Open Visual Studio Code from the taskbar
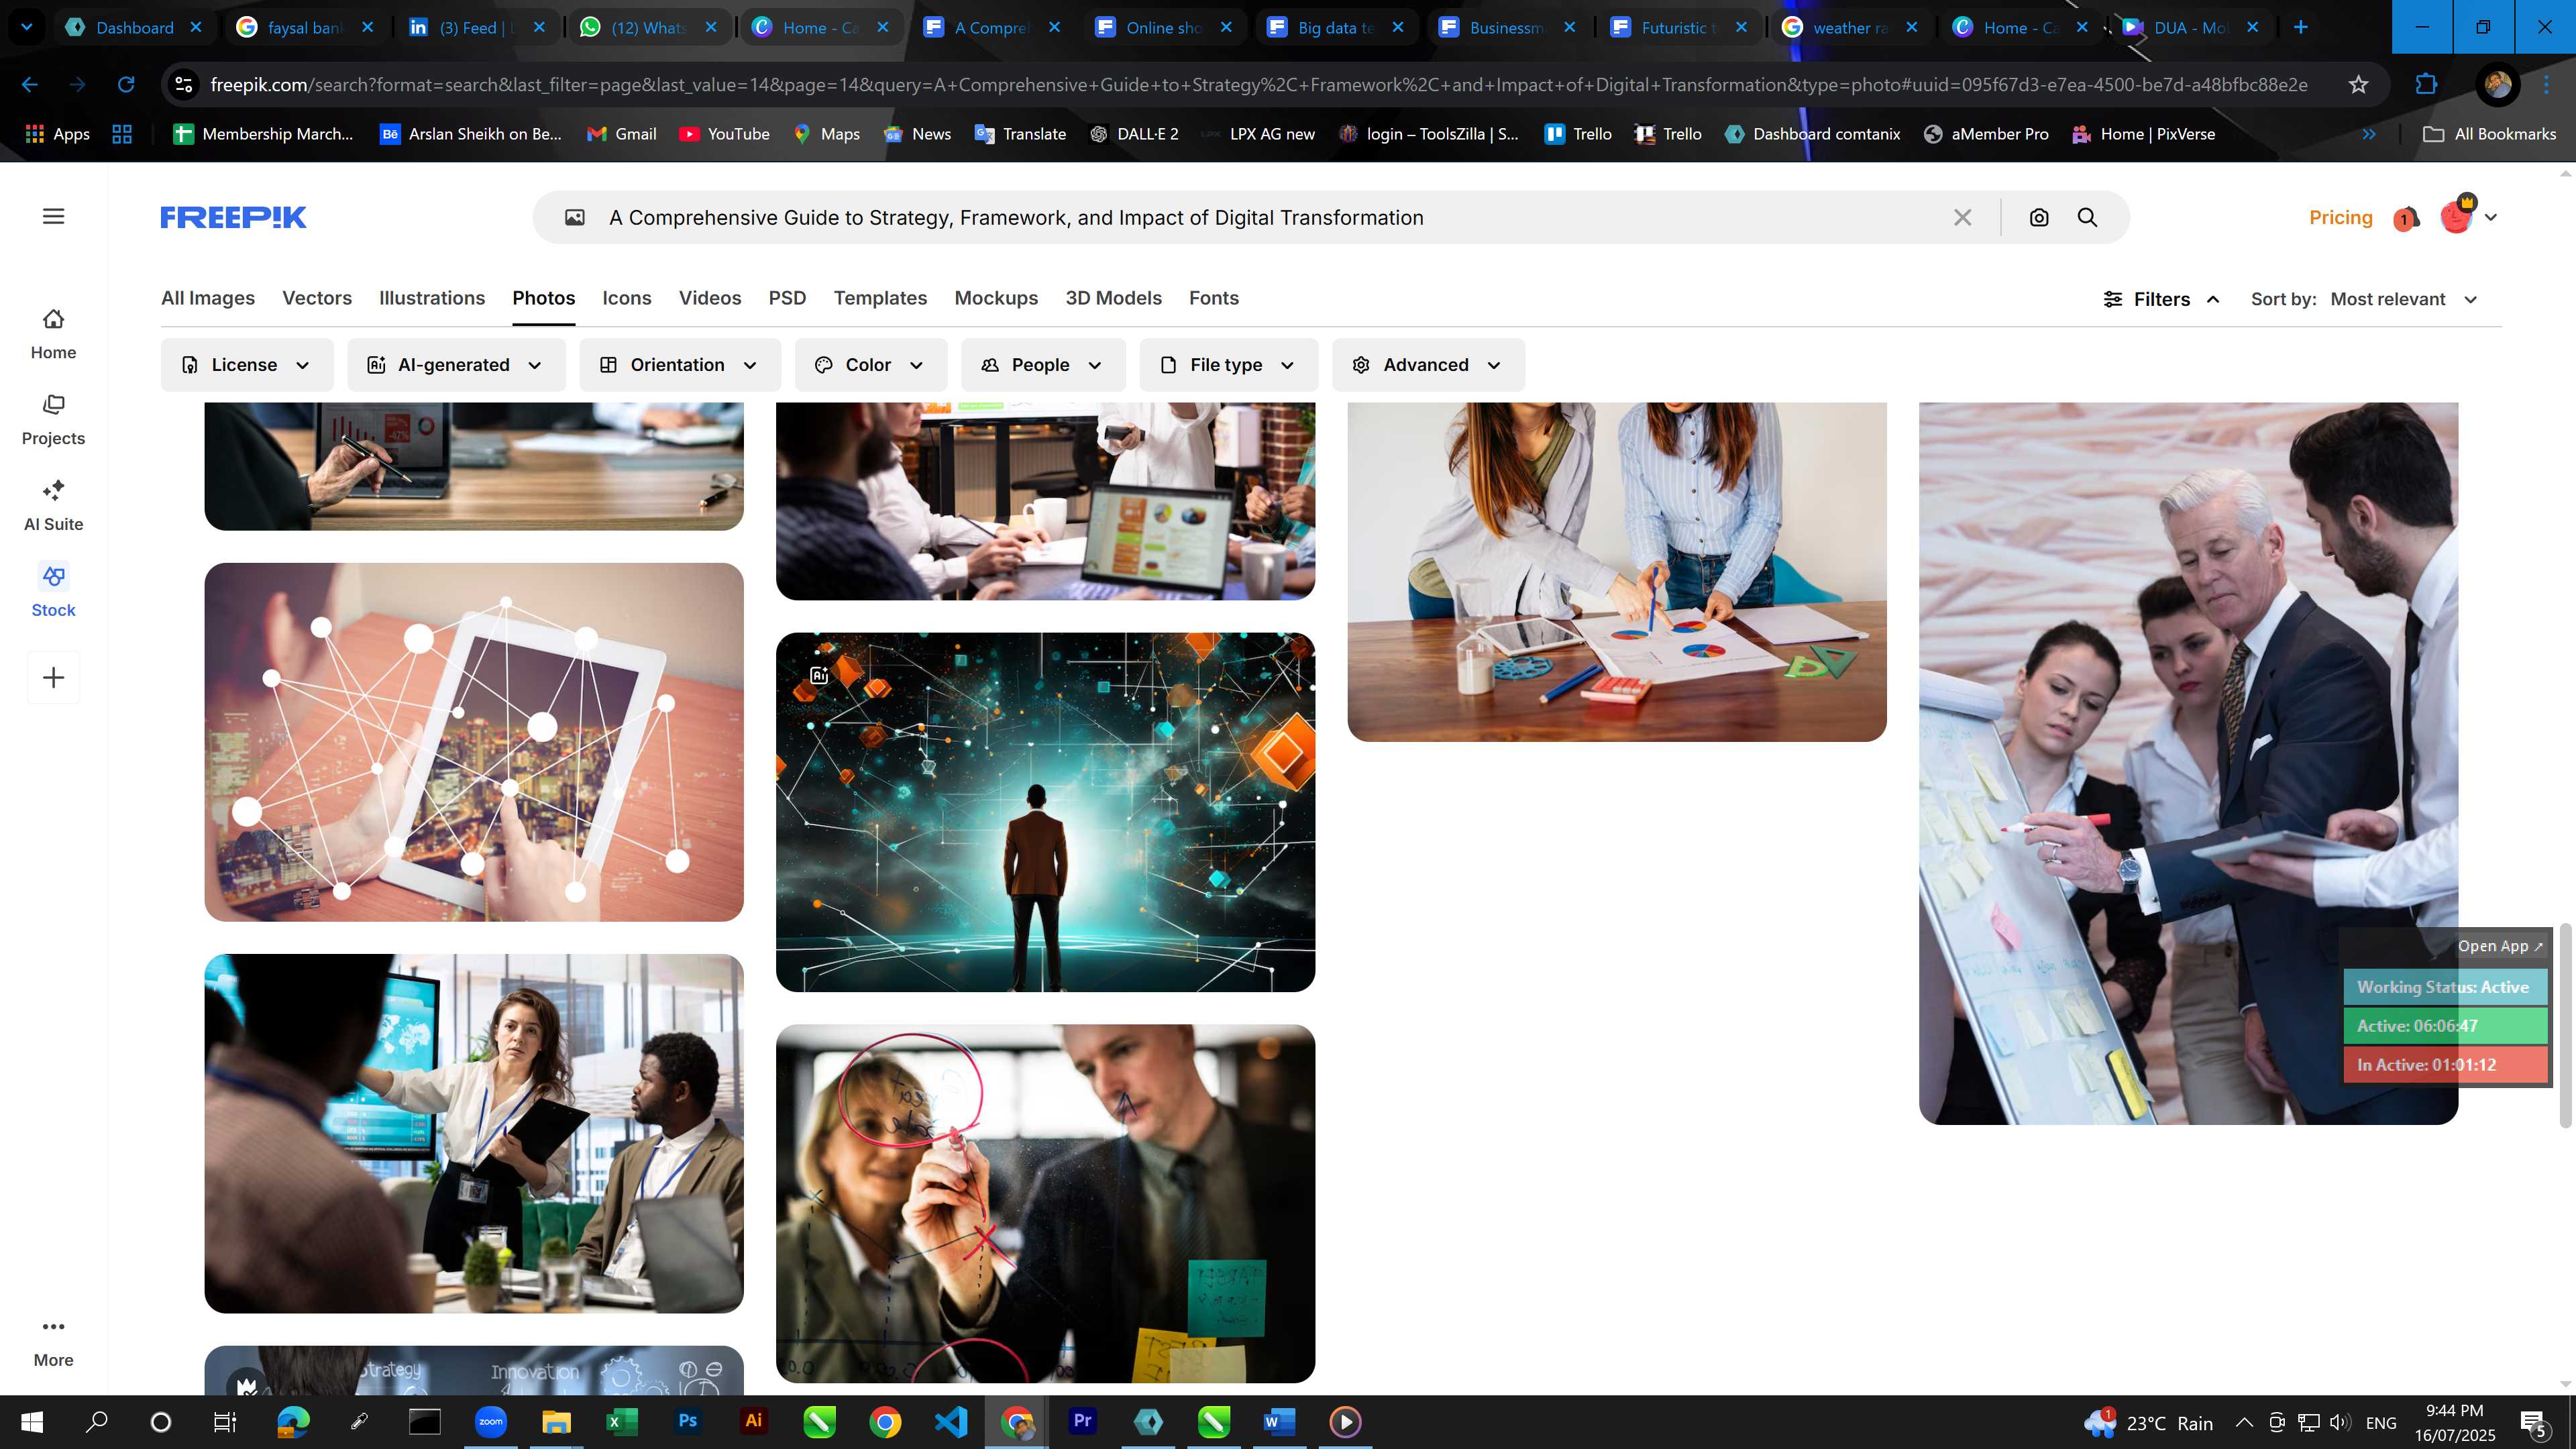2576x1449 pixels. click(x=950, y=1421)
